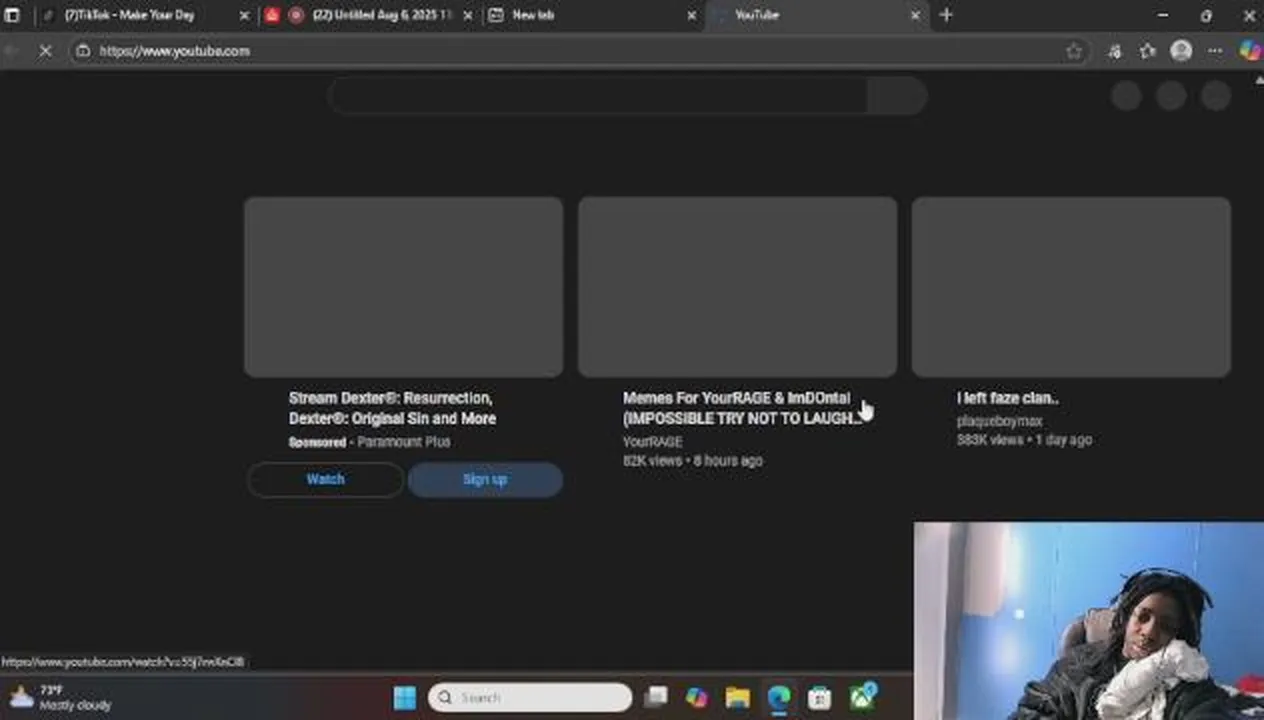Close the TikTok - Make Your Day tab
The width and height of the screenshot is (1264, 720).
[x=245, y=16]
